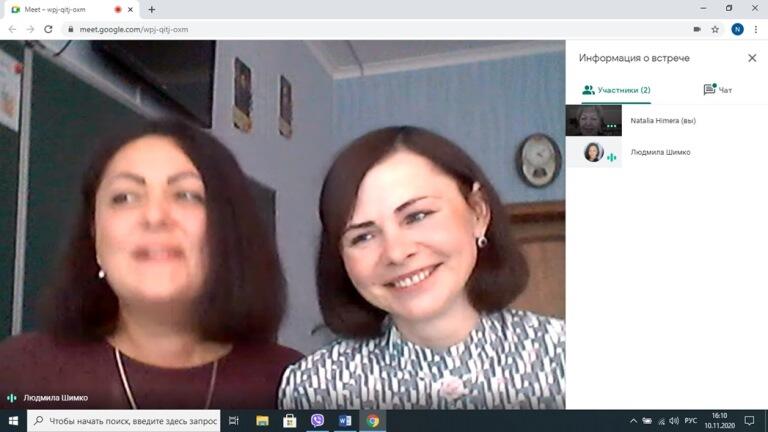
Task: Open network status in system tray
Action: (x=661, y=421)
